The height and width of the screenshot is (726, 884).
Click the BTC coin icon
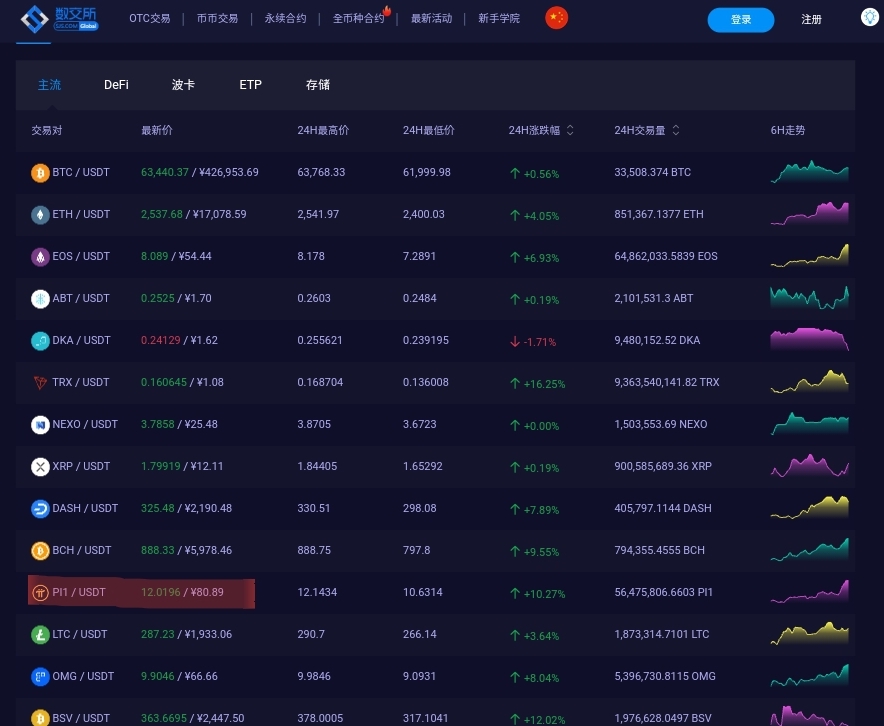40,172
